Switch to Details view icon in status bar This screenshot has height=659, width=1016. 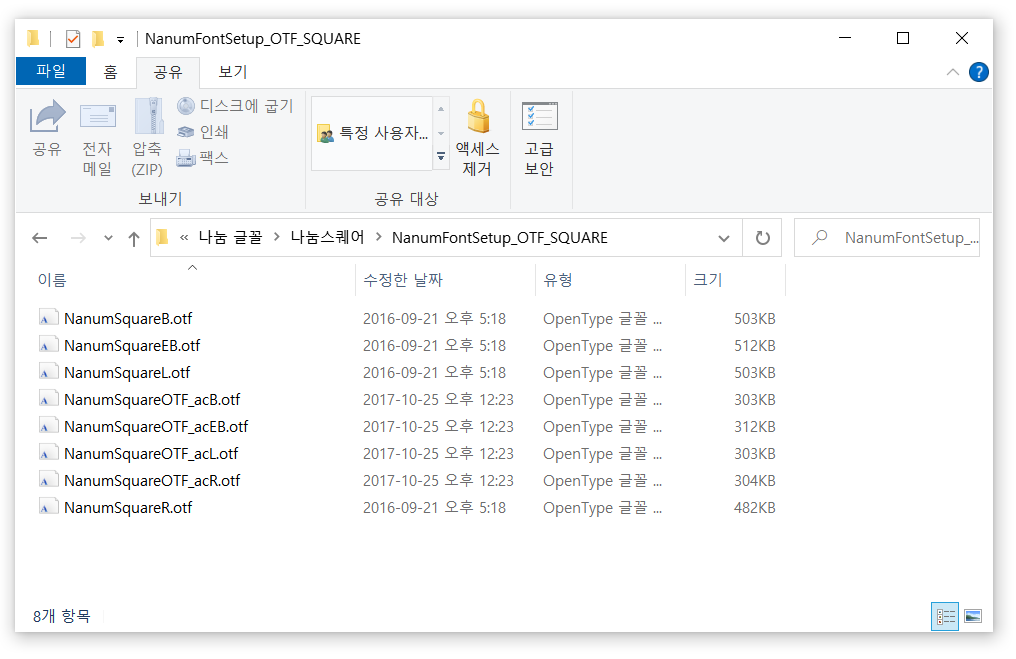(x=945, y=616)
